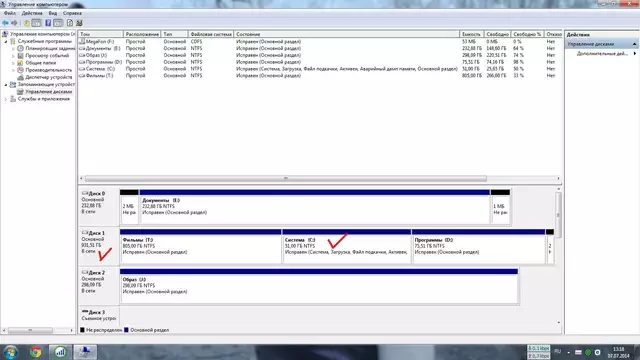
Task: Select Планировщик заданий clock icon in tree
Action: click(x=20, y=48)
